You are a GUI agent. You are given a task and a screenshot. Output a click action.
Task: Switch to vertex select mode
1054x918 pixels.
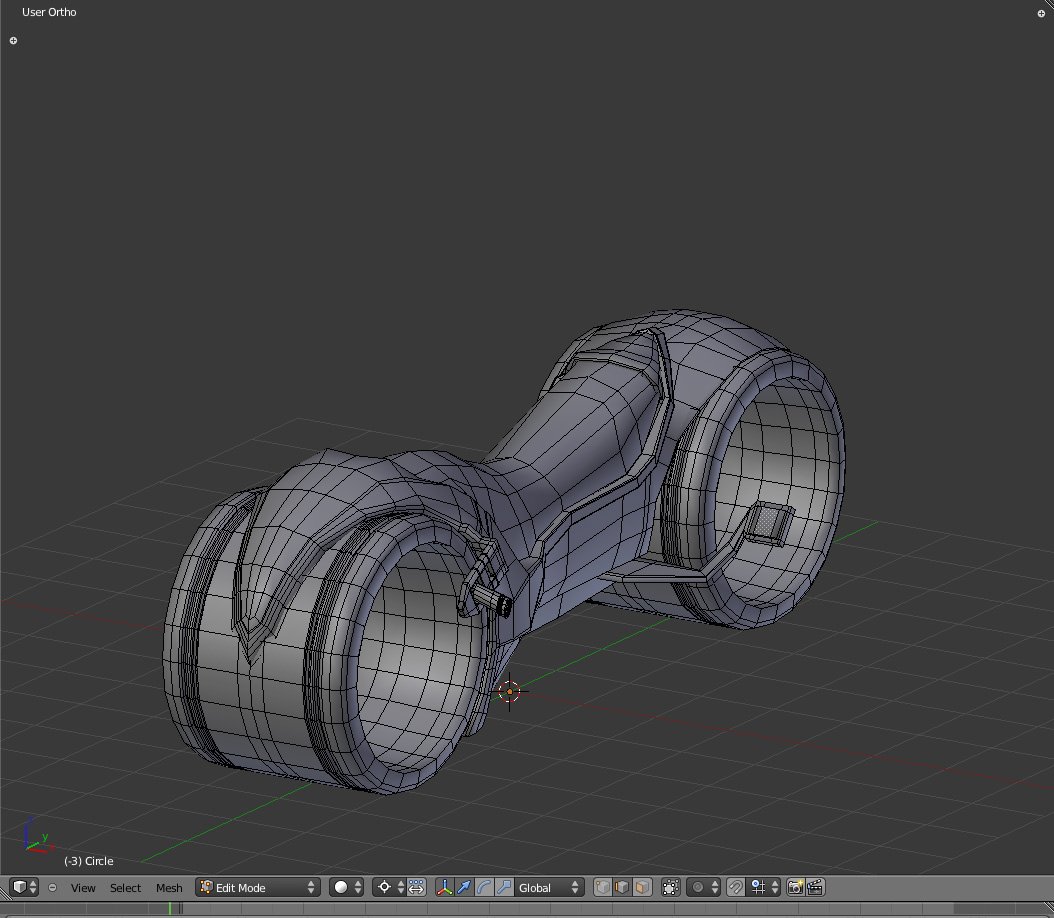pos(602,887)
